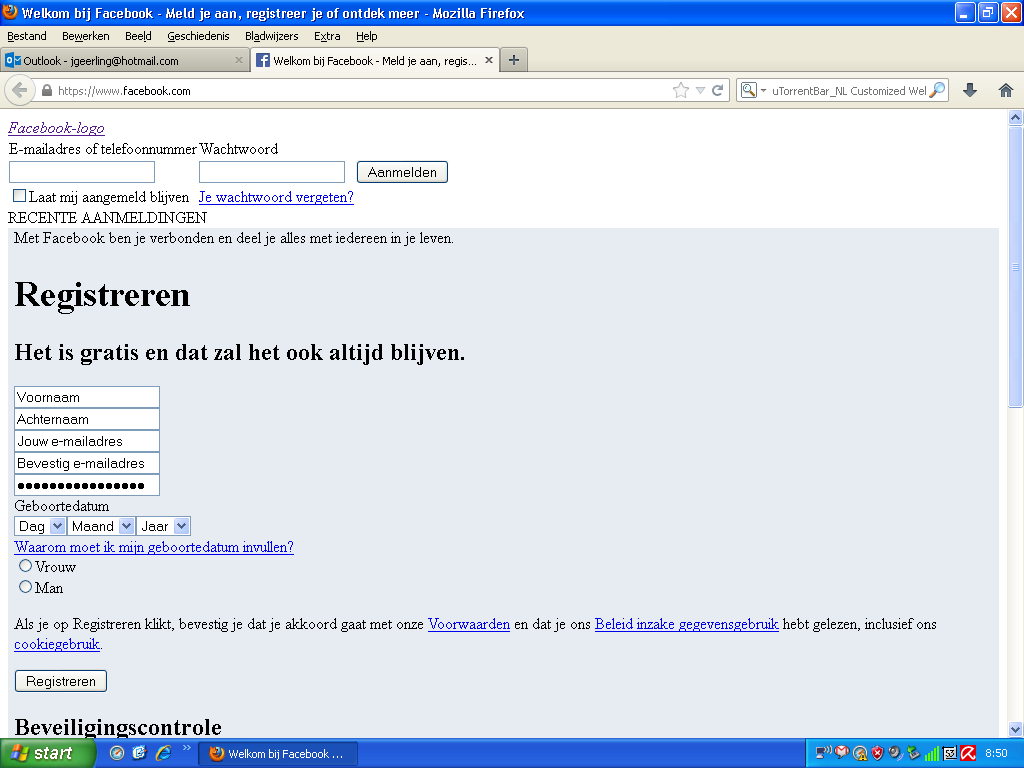The width and height of the screenshot is (1024, 768).
Task: Open the Extra menu
Action: (327, 36)
